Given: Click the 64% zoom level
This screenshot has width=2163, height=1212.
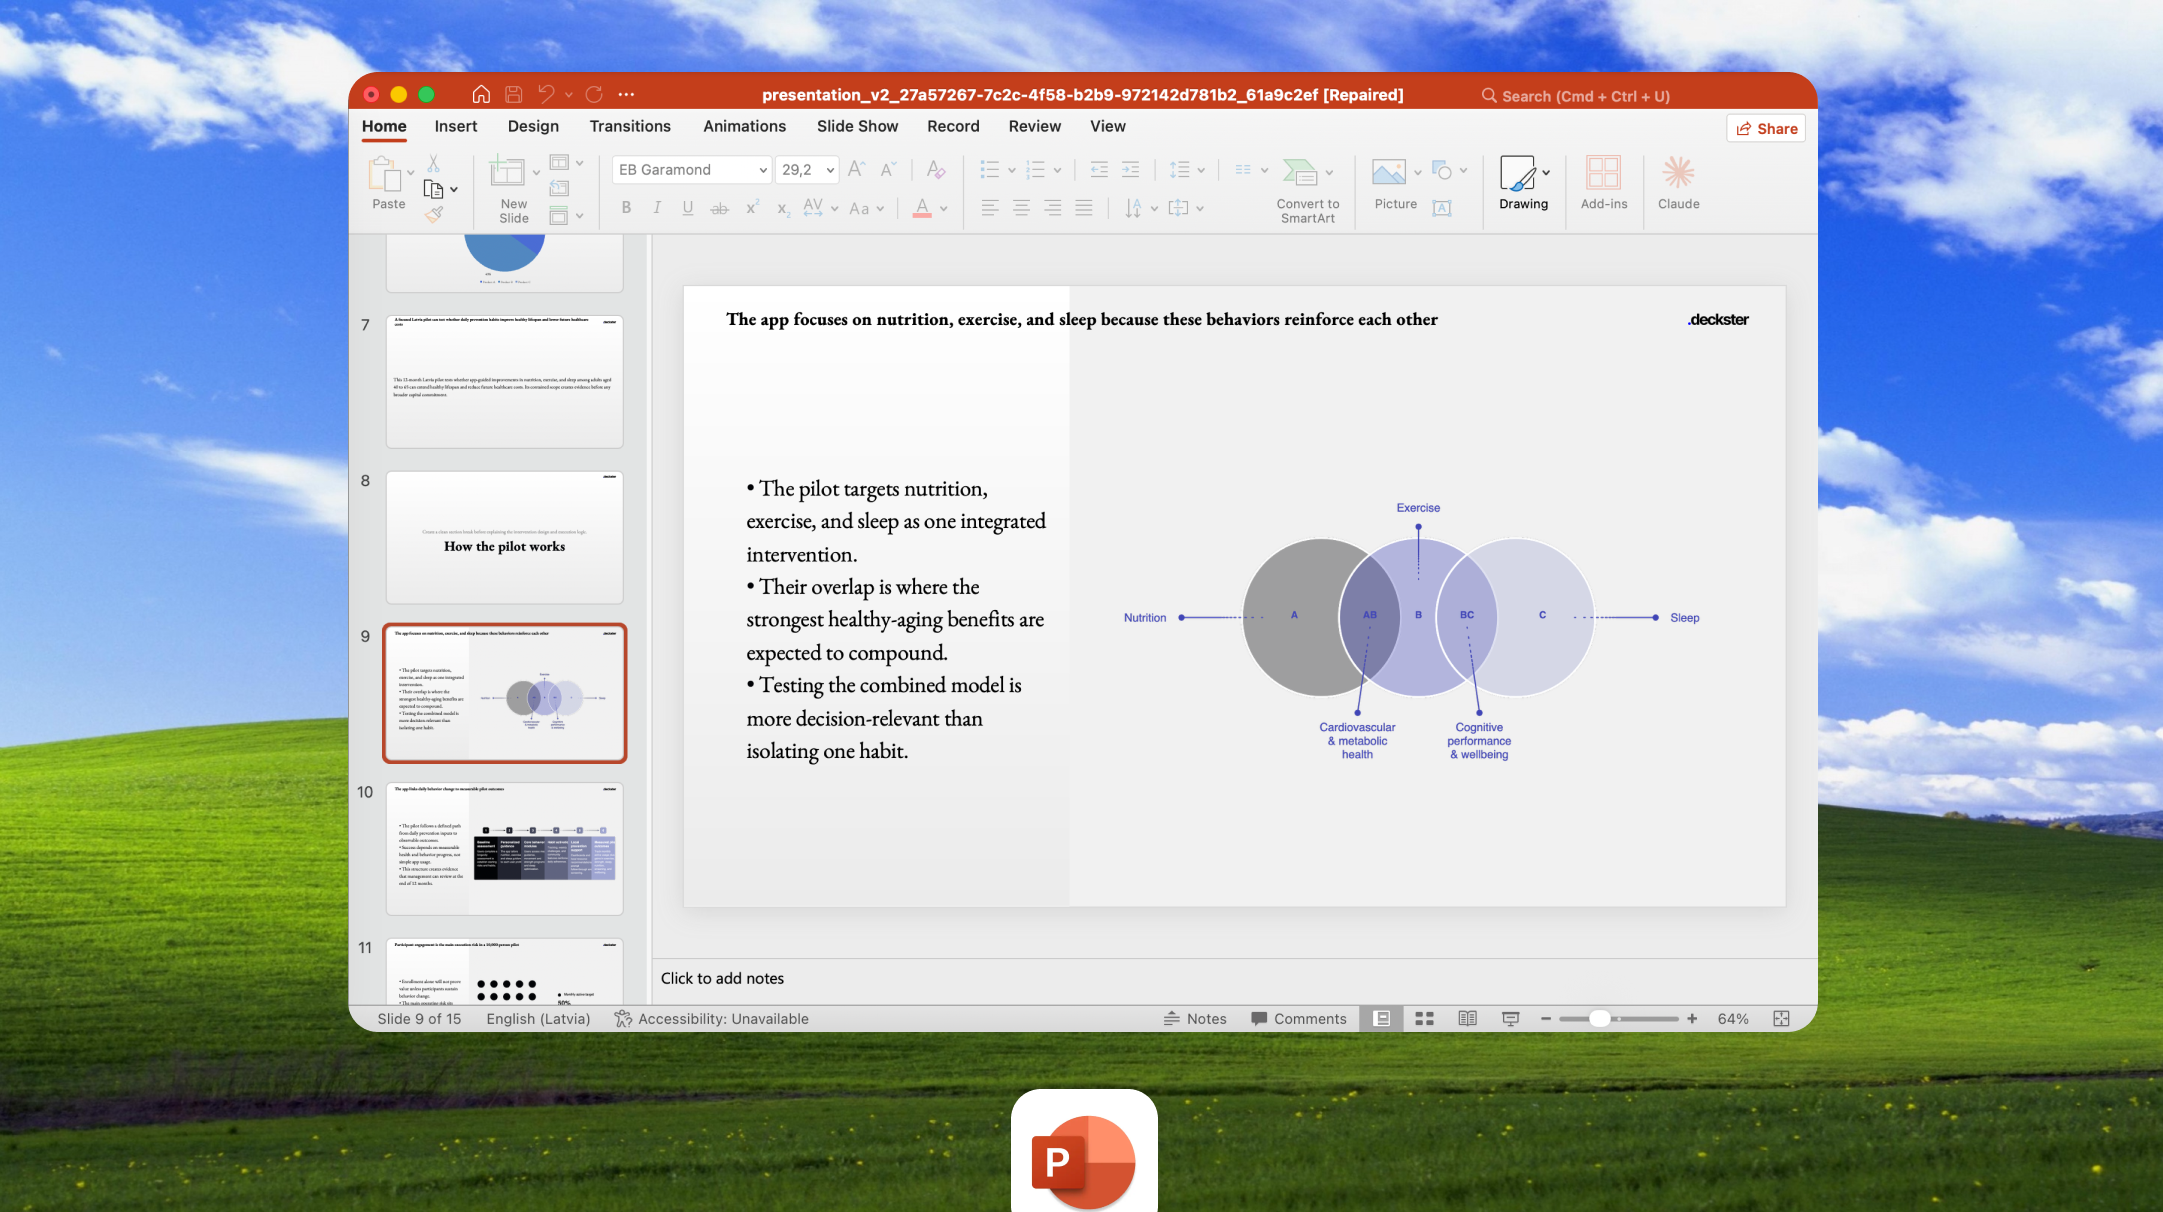Looking at the screenshot, I should point(1733,1018).
